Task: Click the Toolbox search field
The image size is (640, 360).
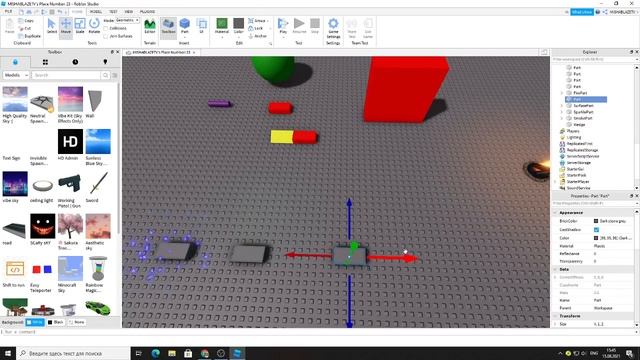Action: 66,75
